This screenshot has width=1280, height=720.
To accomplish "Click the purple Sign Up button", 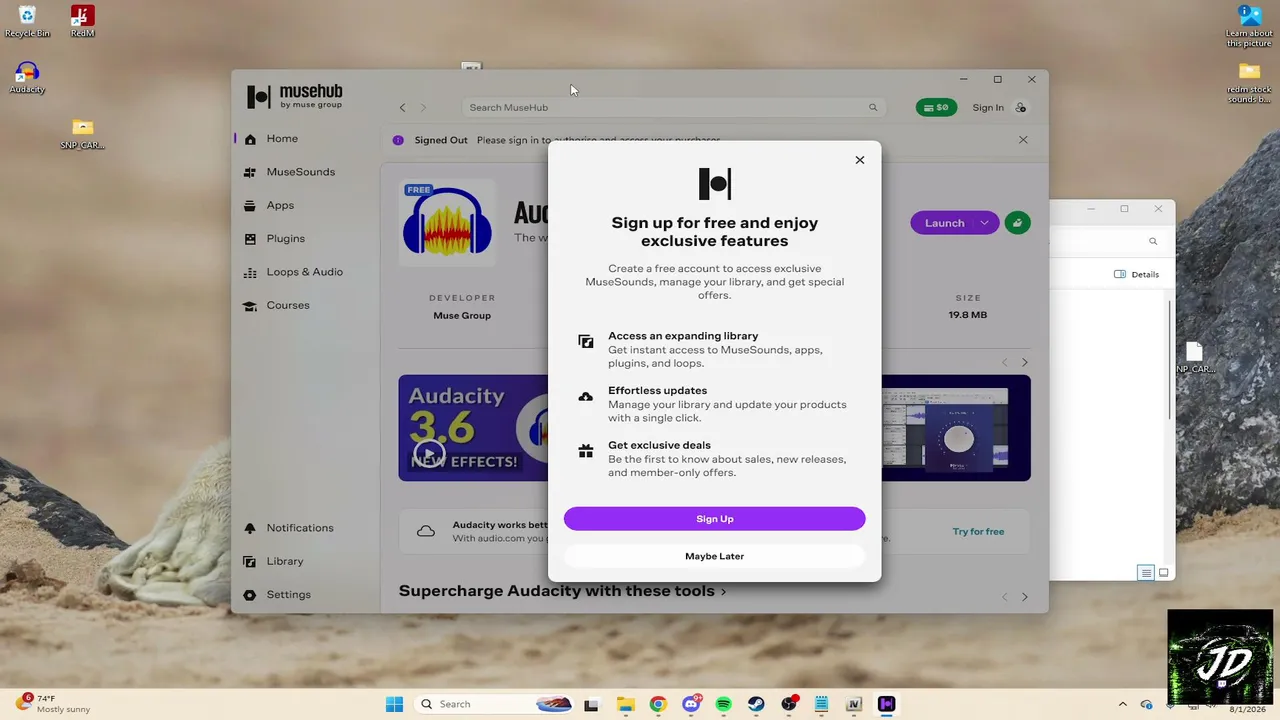I will (x=714, y=519).
